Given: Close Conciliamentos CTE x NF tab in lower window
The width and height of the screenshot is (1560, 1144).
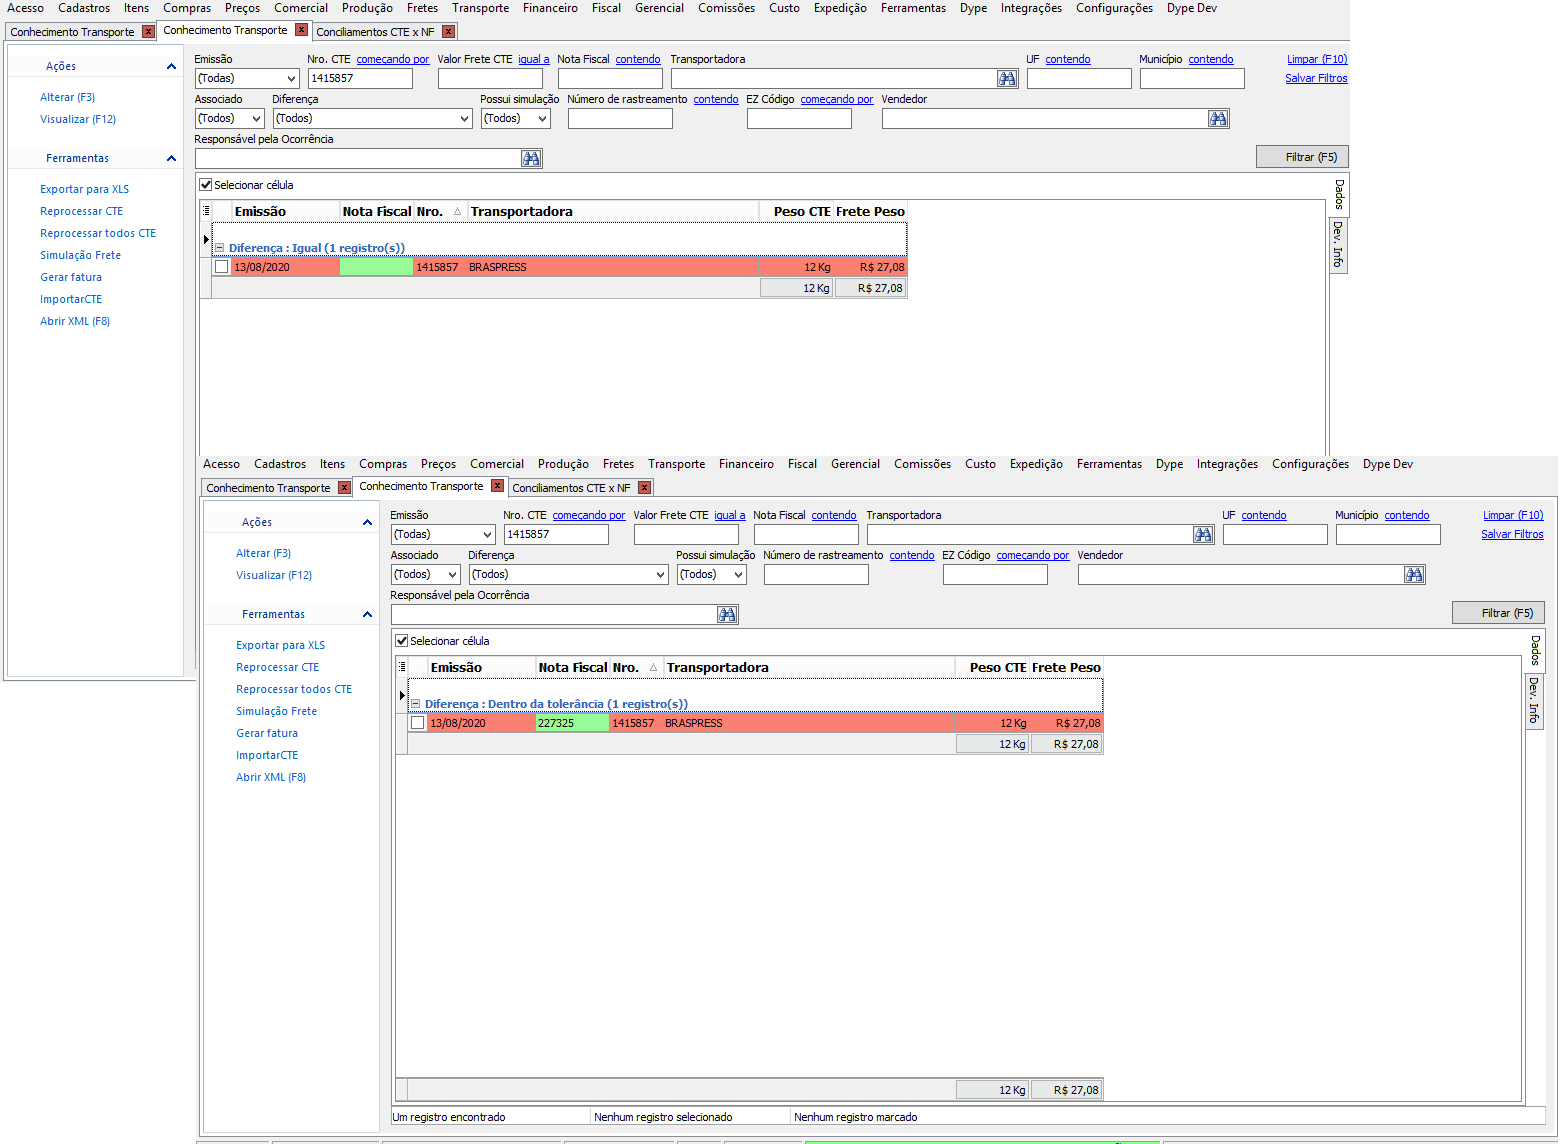Looking at the screenshot, I should point(644,488).
